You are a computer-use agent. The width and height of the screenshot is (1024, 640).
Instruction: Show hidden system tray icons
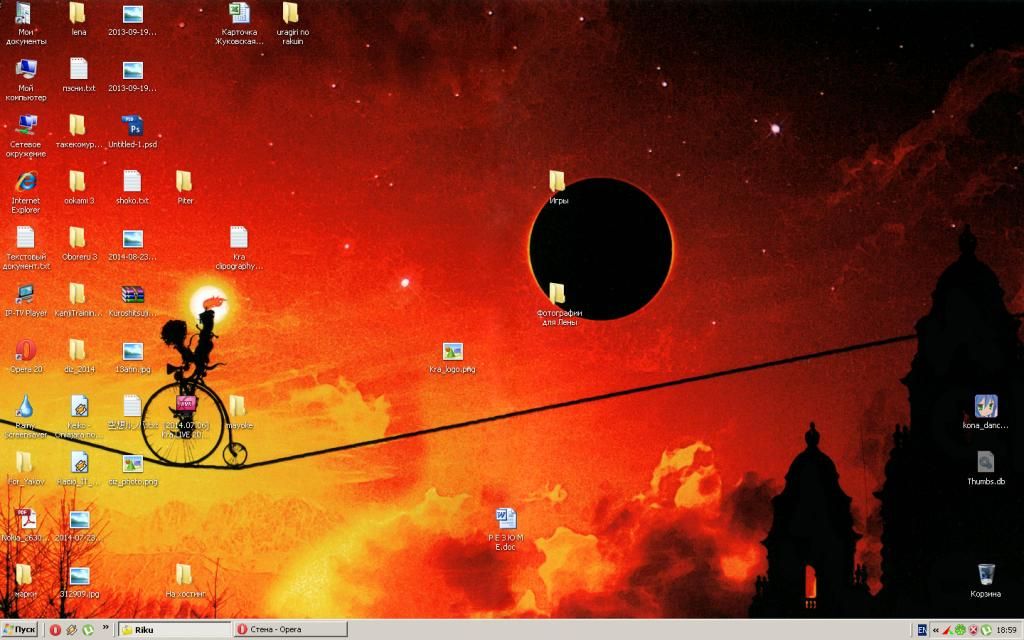pos(935,630)
